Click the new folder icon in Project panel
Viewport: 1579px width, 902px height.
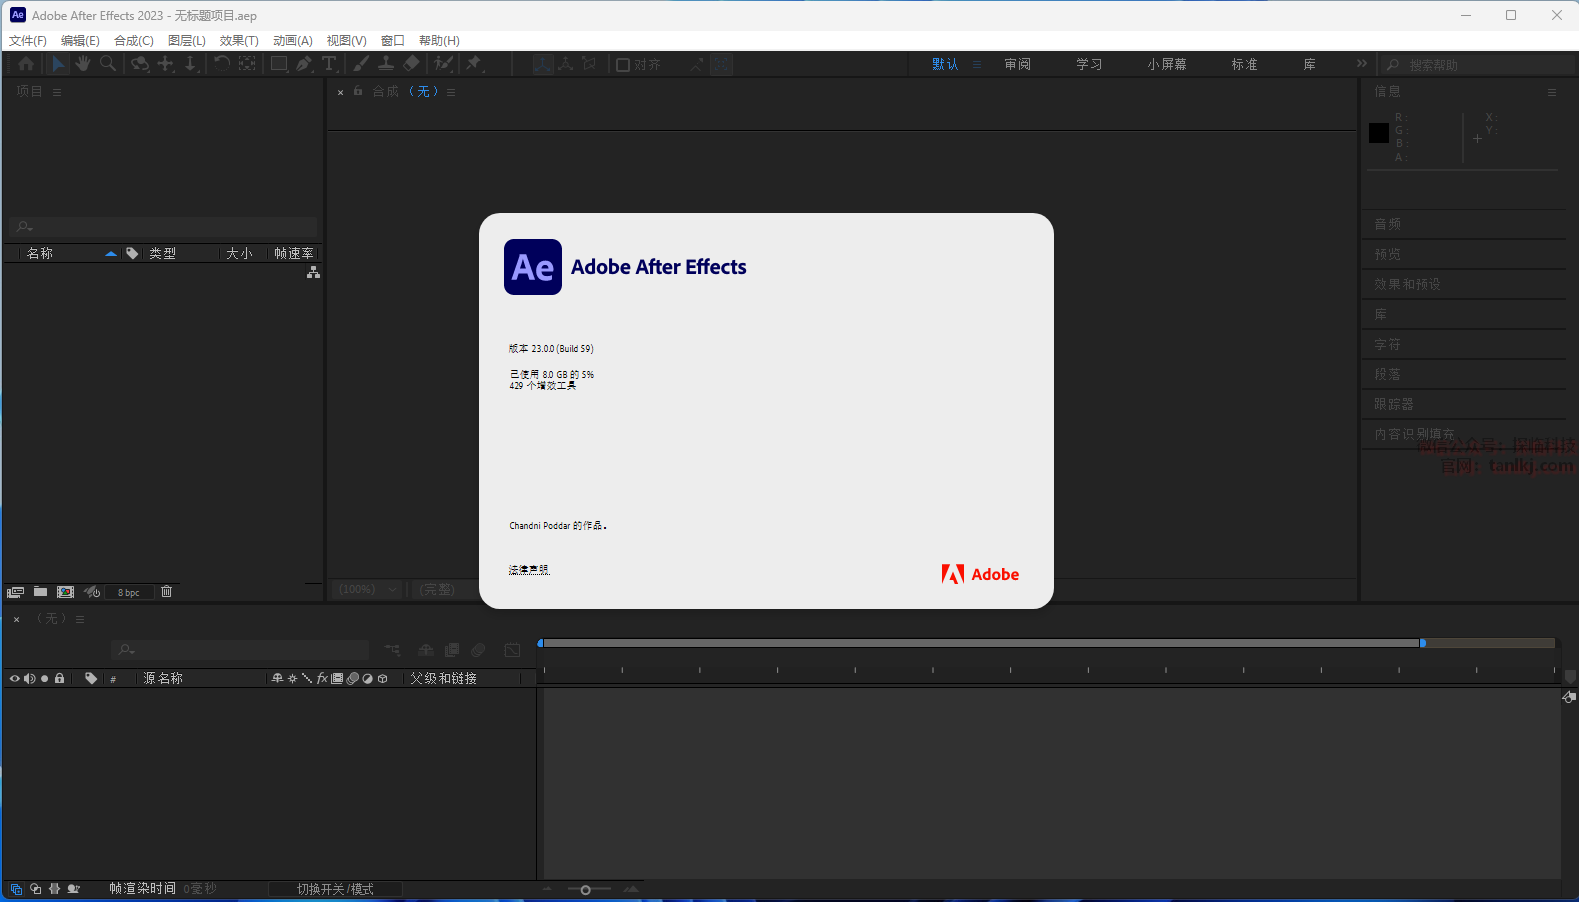click(x=41, y=592)
